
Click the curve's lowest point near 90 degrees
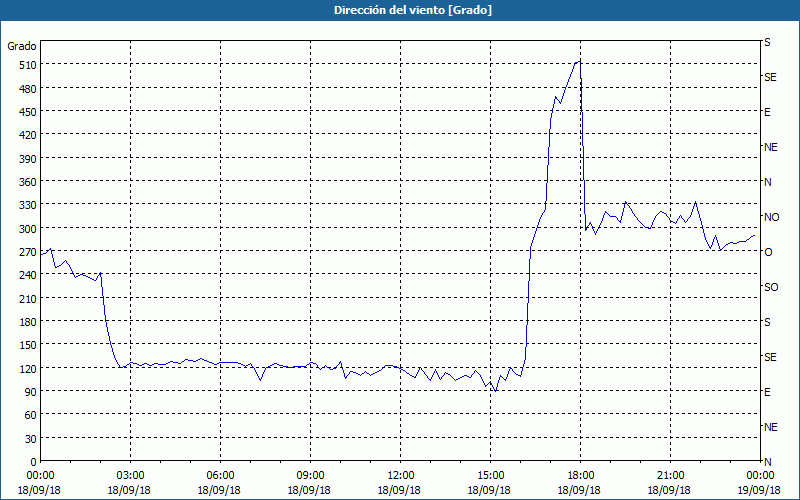(x=495, y=391)
